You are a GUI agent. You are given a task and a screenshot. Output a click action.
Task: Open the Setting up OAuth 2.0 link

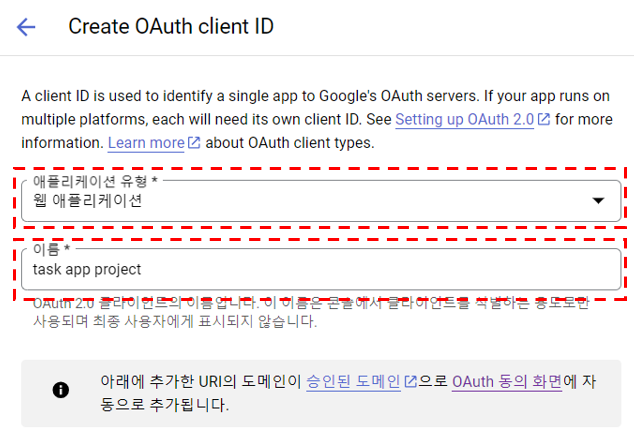click(x=465, y=119)
